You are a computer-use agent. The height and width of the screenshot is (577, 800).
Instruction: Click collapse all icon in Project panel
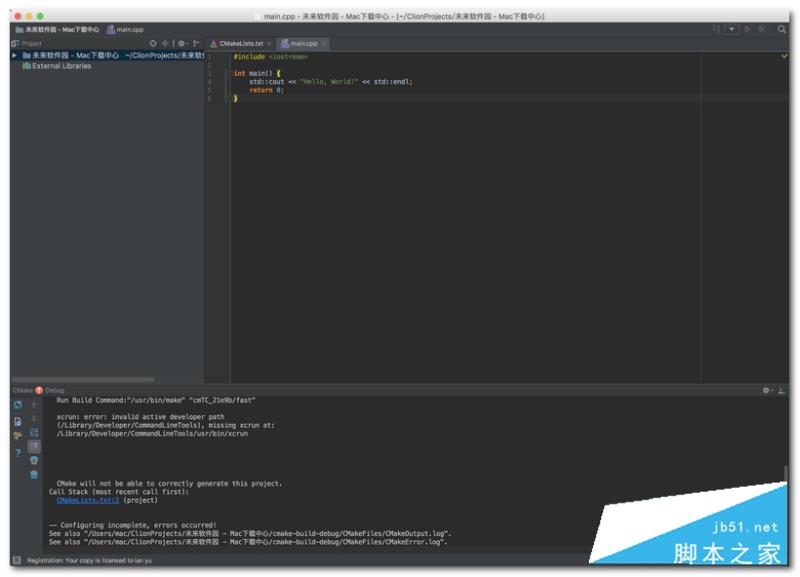[x=165, y=43]
